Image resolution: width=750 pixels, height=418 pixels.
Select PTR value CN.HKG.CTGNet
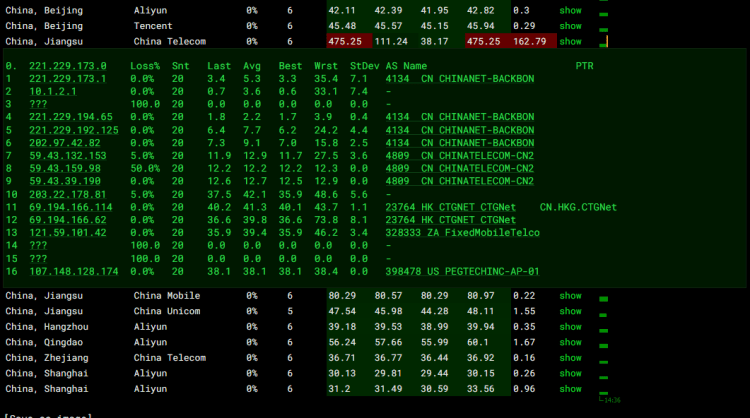click(x=578, y=207)
